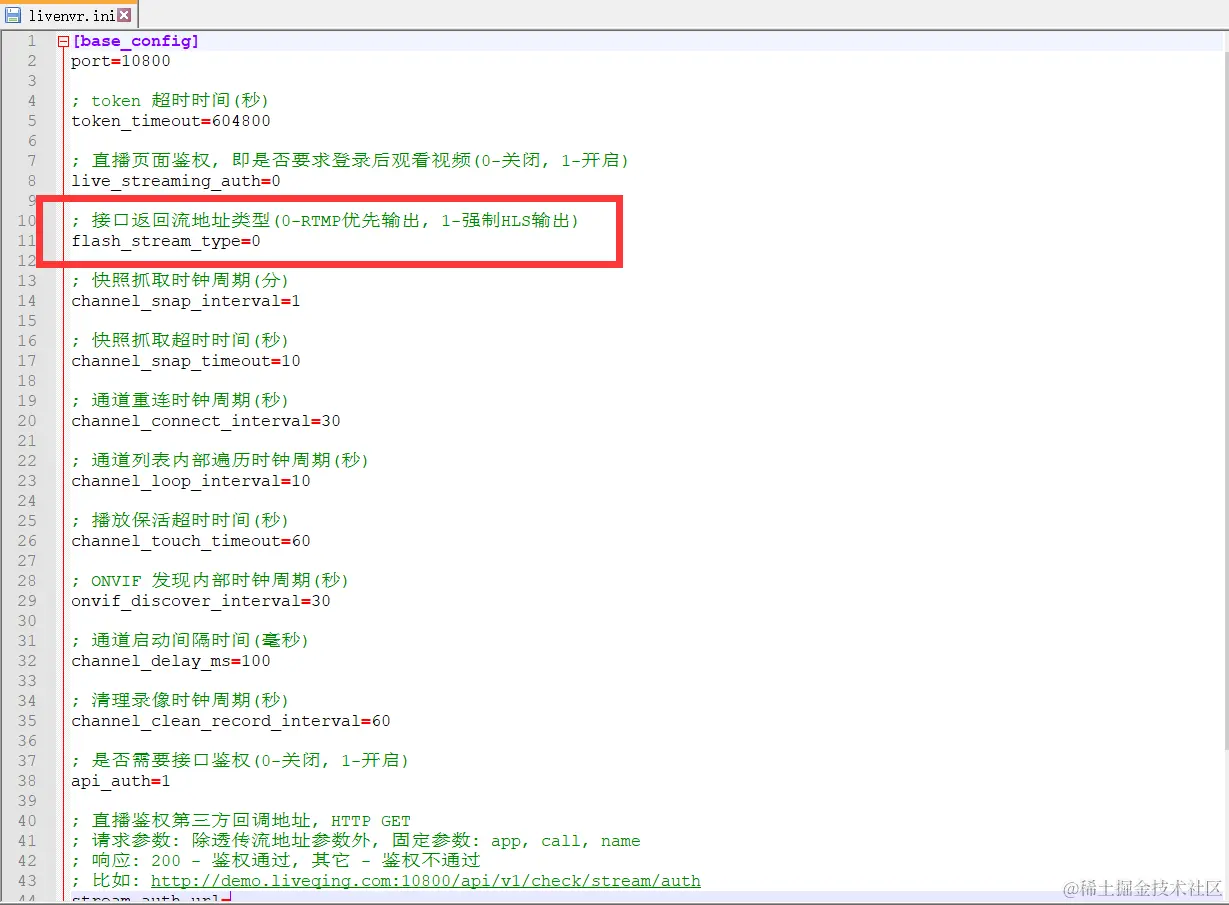Image resolution: width=1229 pixels, height=905 pixels.
Task: Click the '; 直播页面鉴权' comment line
Action: click(350, 161)
